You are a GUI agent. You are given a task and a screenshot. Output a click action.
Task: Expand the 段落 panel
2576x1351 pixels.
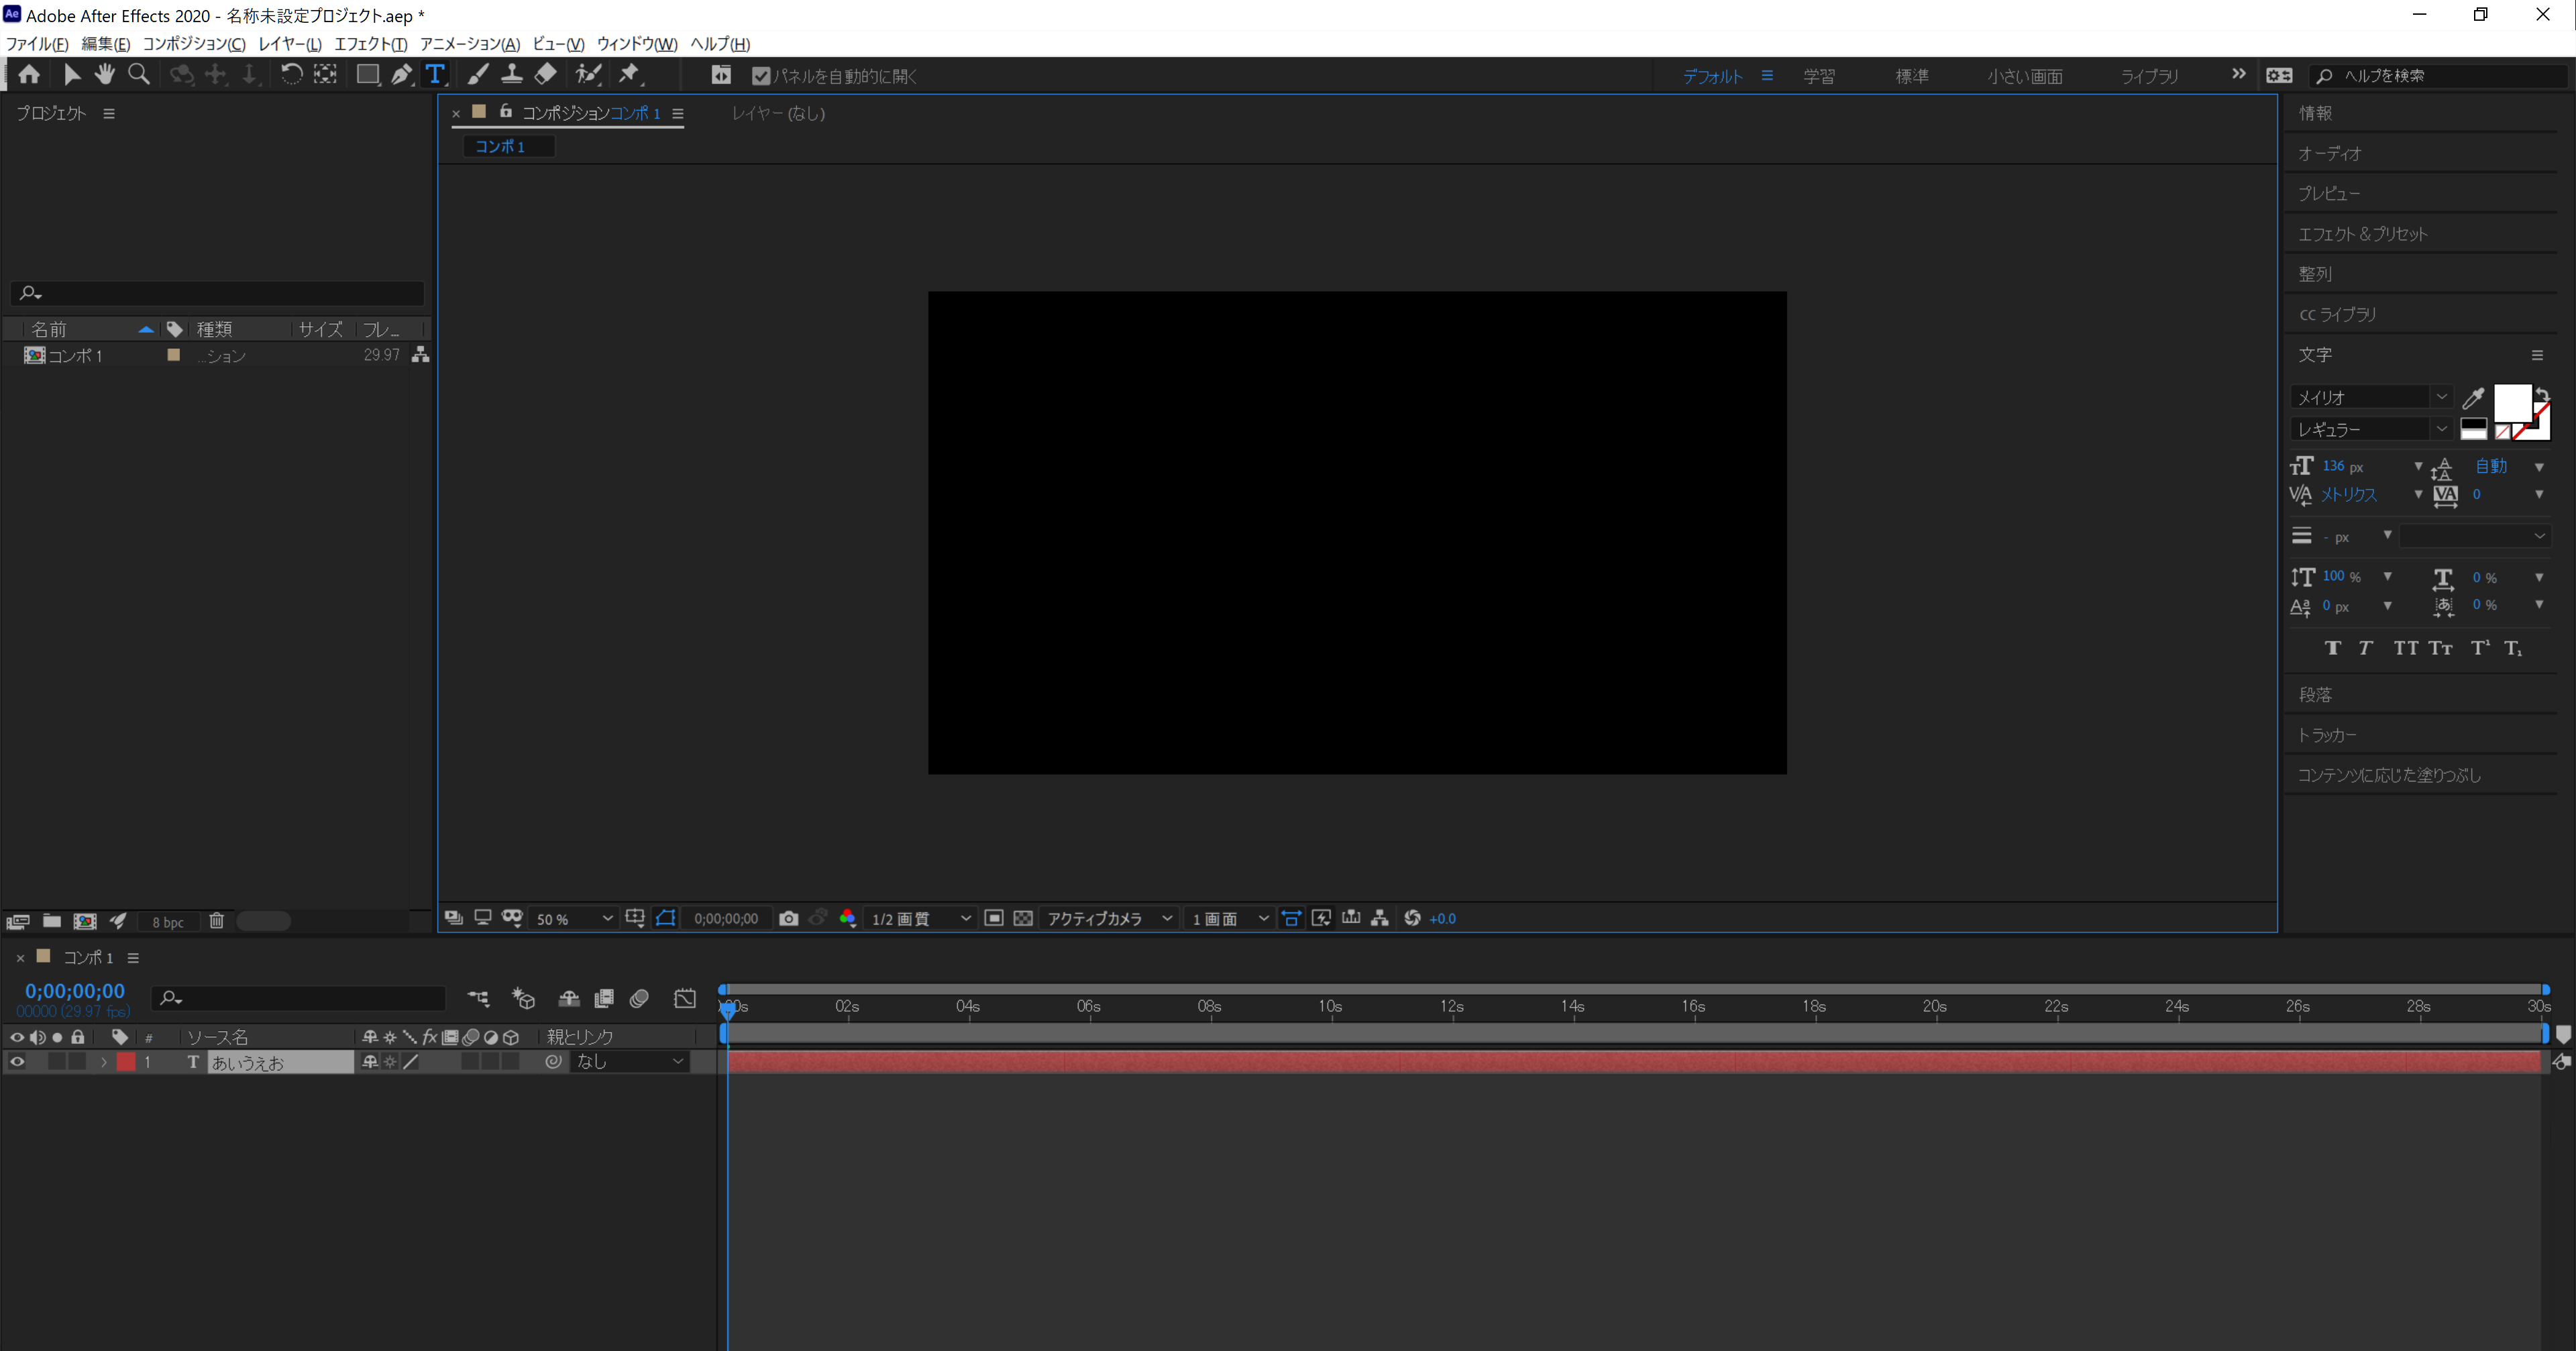click(x=2315, y=694)
